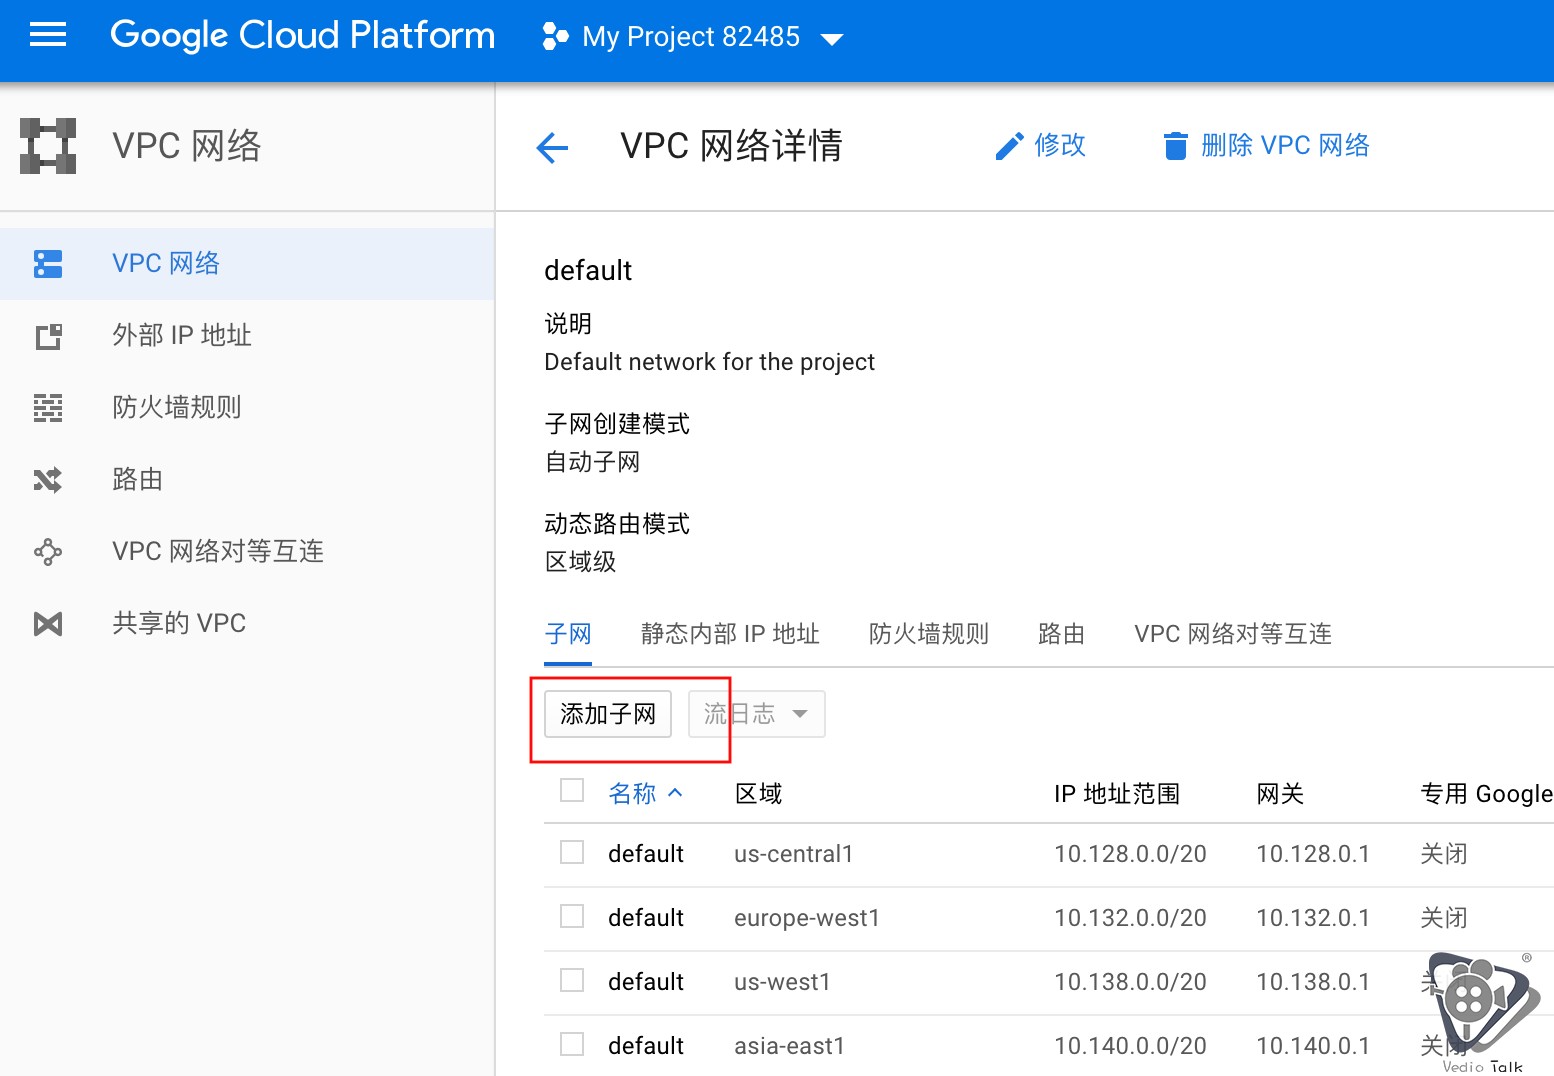Click IP range 10.138.0.0/20
Viewport: 1554px width, 1076px height.
coord(1130,982)
